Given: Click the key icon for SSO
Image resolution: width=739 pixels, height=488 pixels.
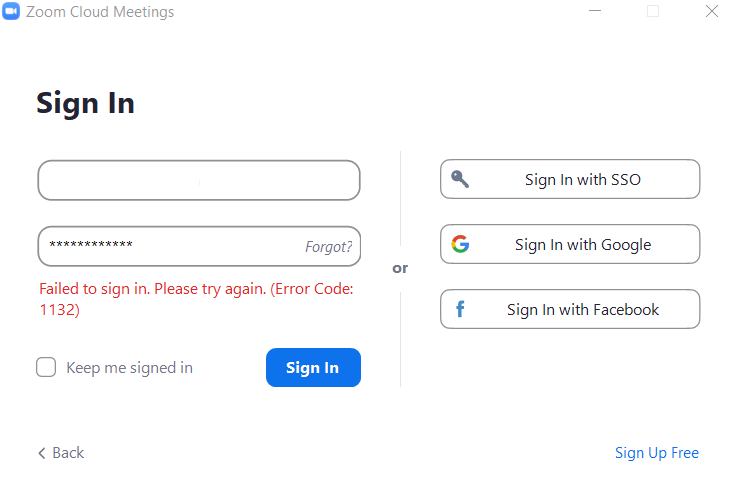Looking at the screenshot, I should (460, 180).
